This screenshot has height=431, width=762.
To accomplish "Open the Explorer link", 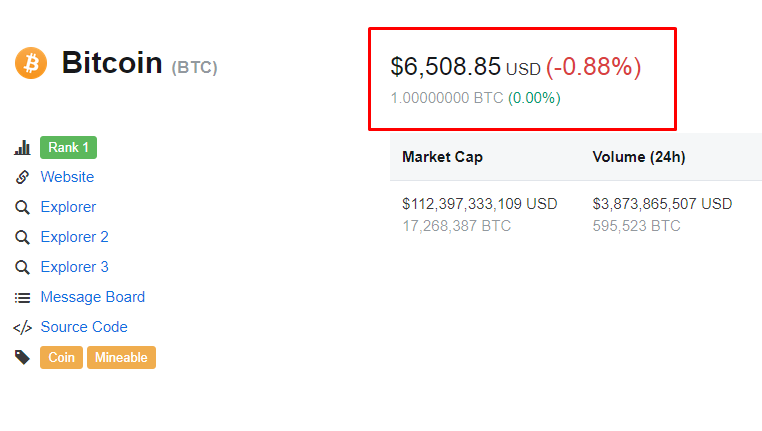I will (x=68, y=207).
